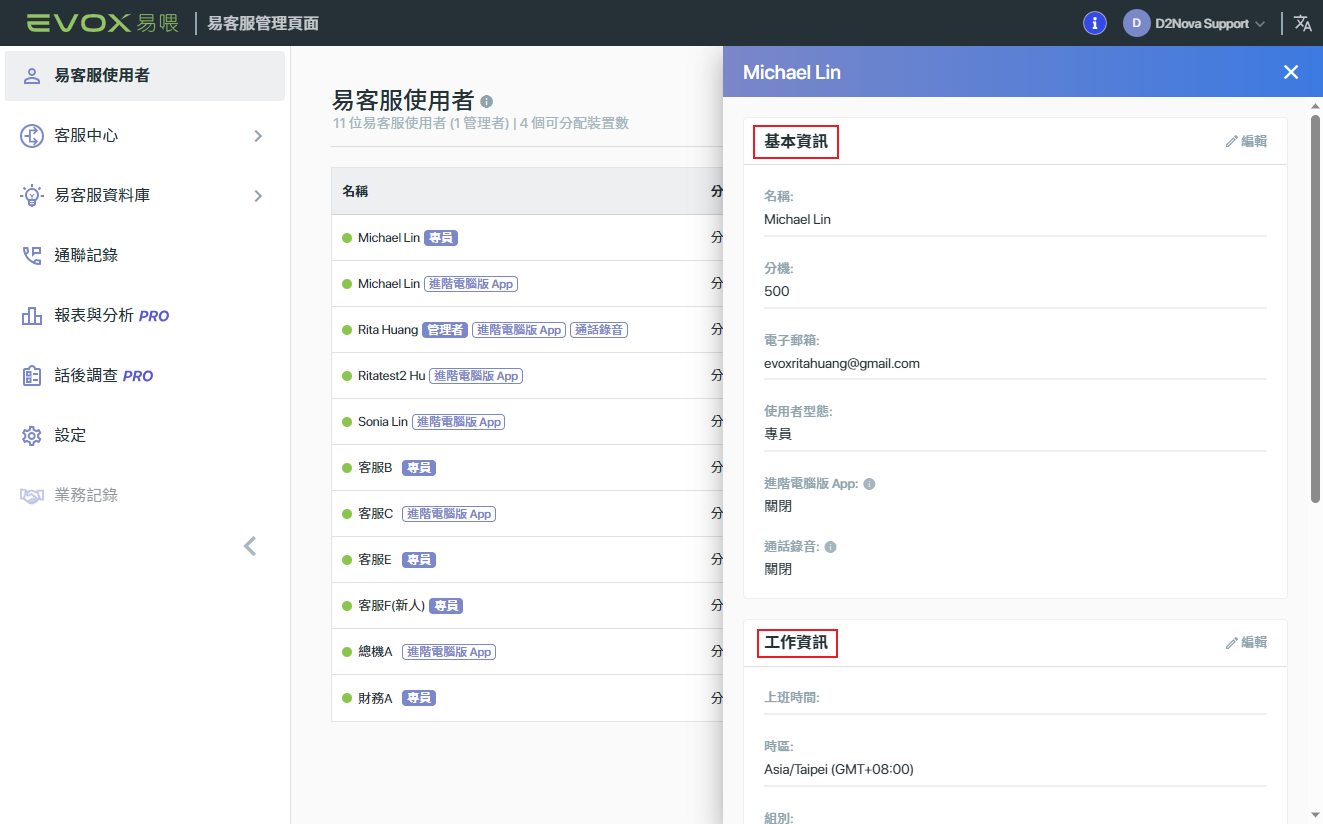Select Michael Lin row tagged 進階電腦版 App
This screenshot has width=1323, height=824.
527,284
